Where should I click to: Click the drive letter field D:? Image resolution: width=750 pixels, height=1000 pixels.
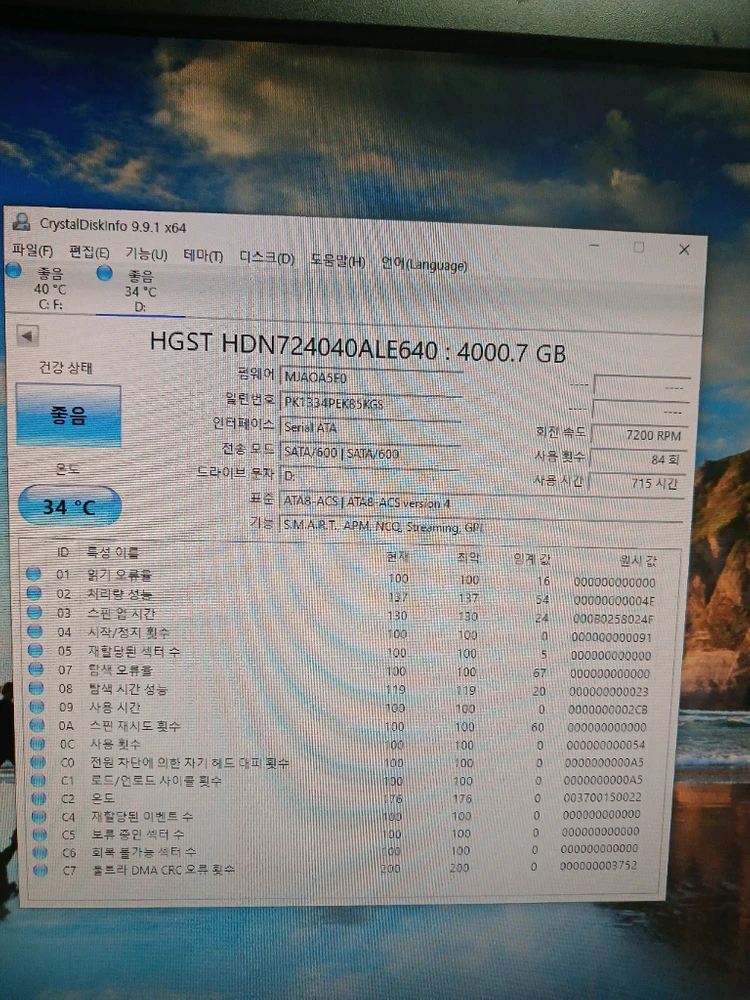370,476
